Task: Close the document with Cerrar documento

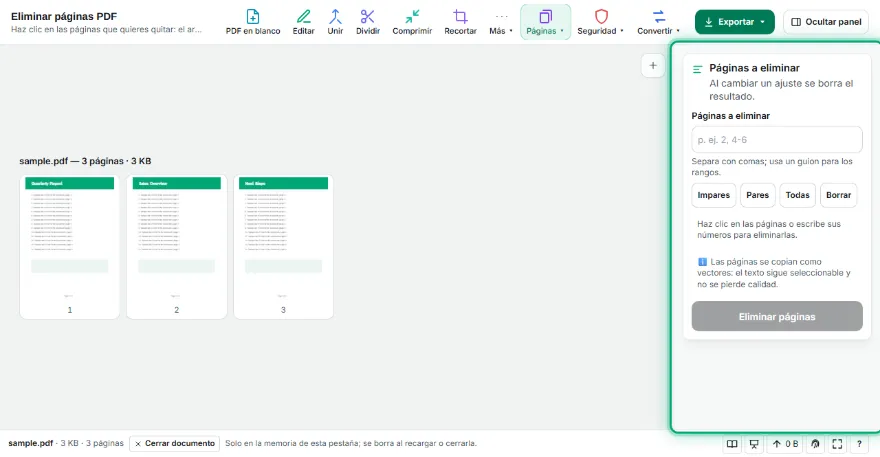Action: (175, 444)
